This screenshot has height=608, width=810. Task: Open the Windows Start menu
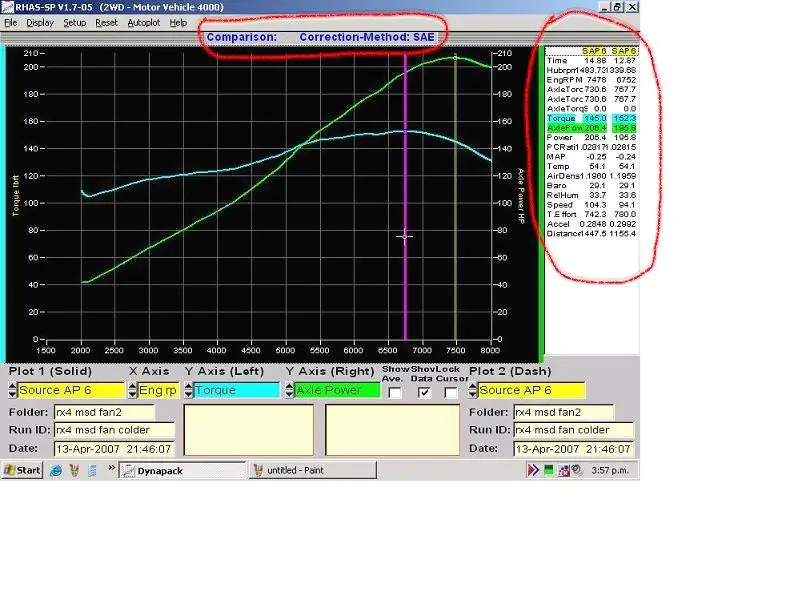point(22,470)
